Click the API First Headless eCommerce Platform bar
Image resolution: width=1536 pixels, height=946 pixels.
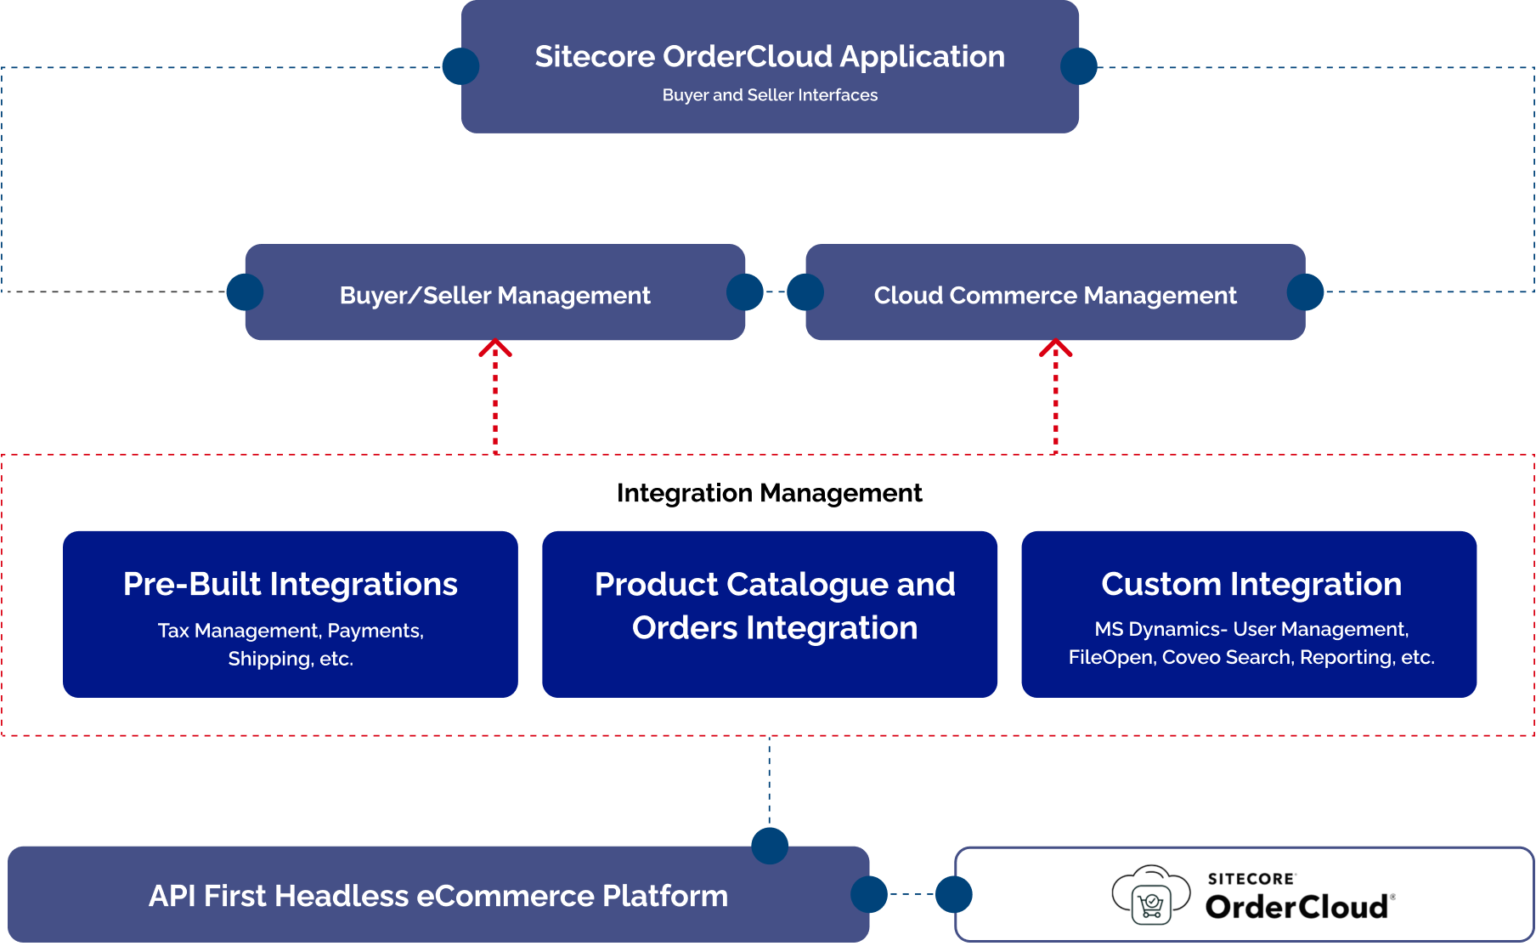pos(437,895)
